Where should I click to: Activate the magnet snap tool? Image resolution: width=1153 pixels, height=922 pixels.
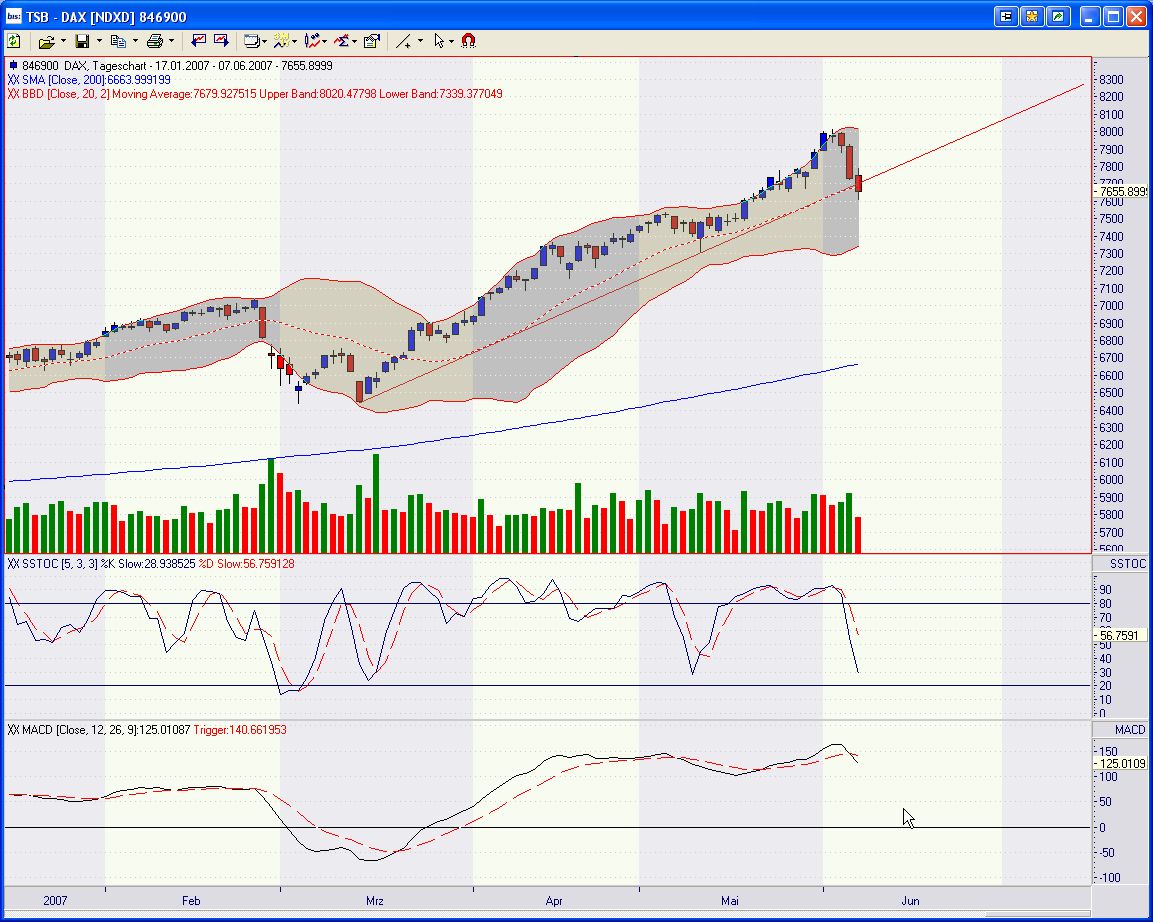[x=469, y=41]
